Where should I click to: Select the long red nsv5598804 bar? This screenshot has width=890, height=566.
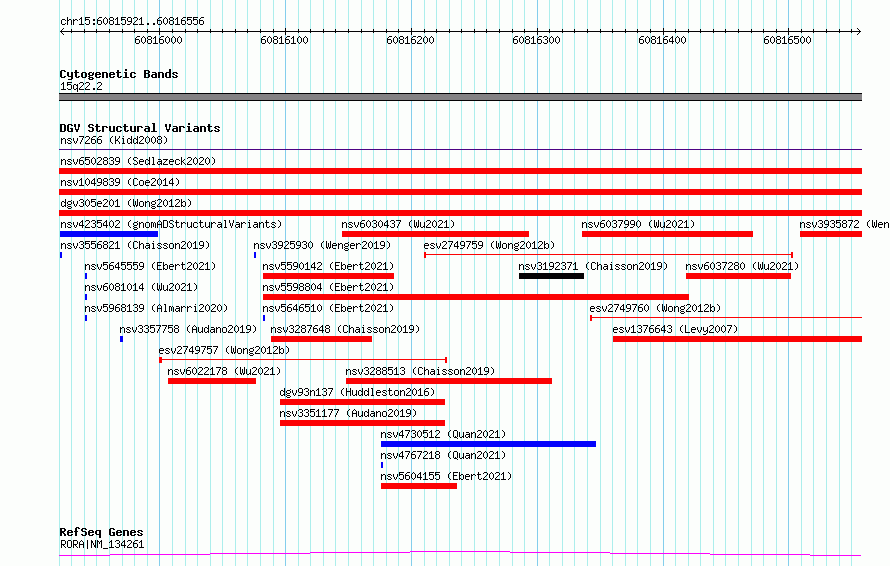(x=476, y=297)
